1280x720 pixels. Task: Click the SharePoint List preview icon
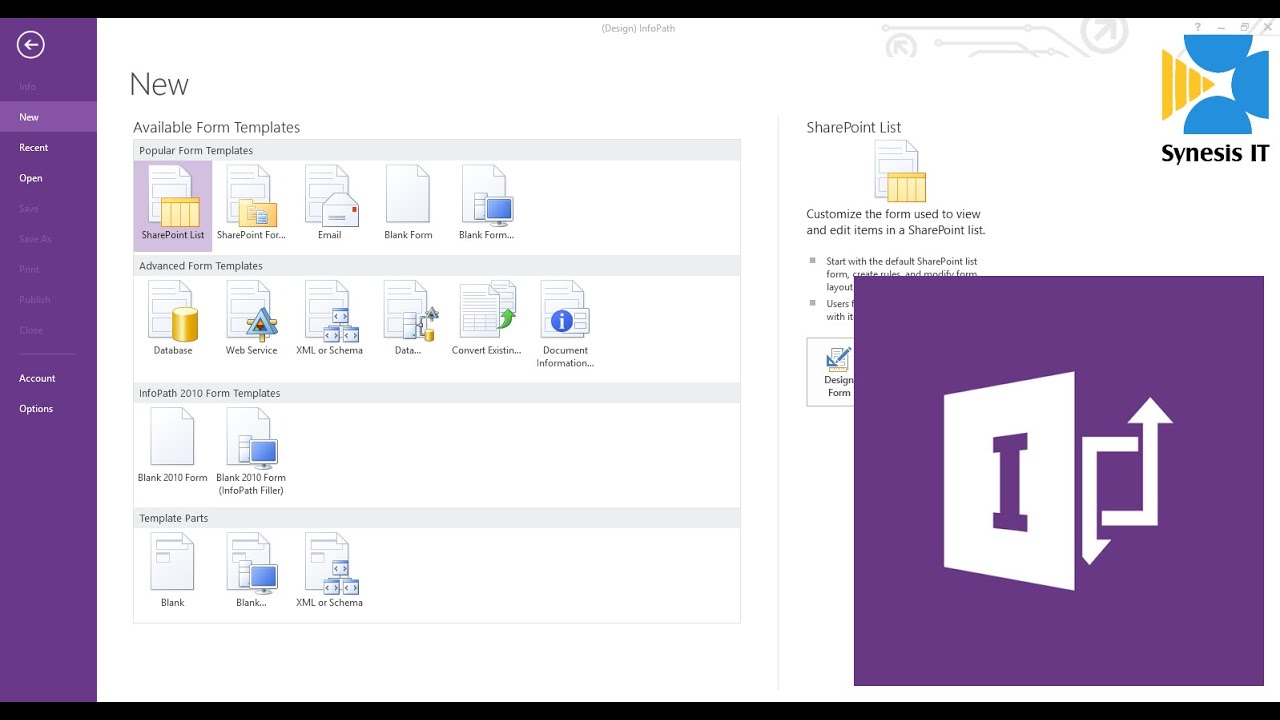[x=899, y=171]
